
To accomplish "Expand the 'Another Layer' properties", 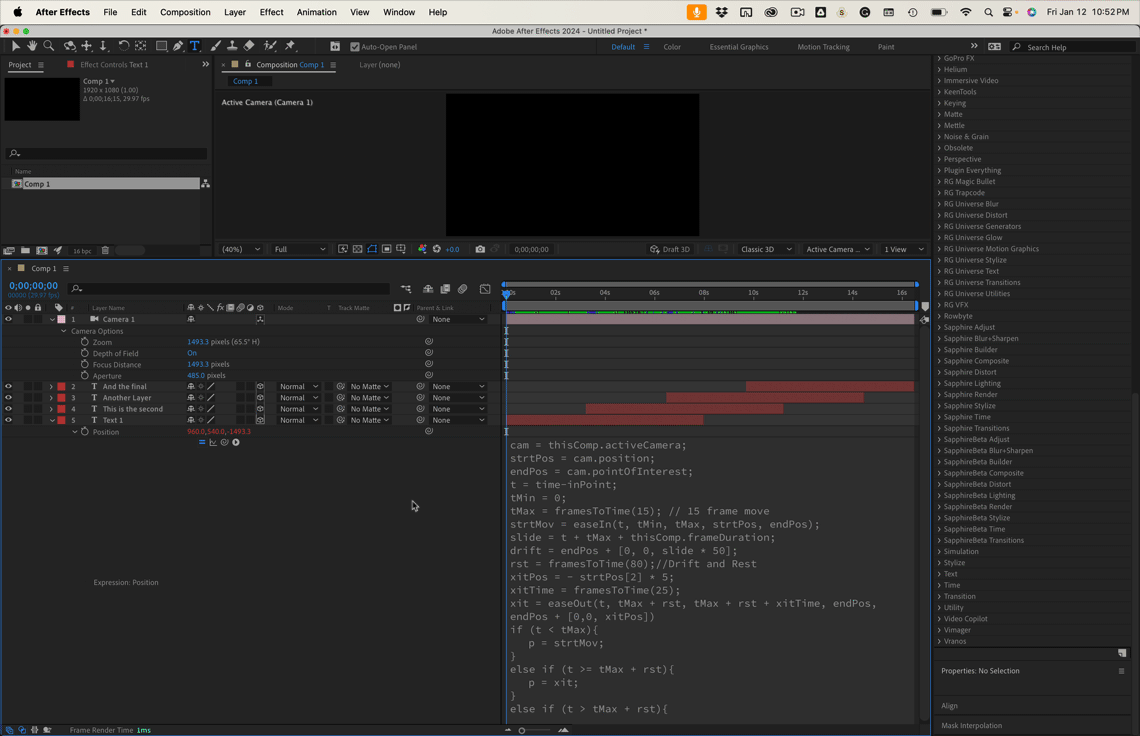I will point(51,398).
